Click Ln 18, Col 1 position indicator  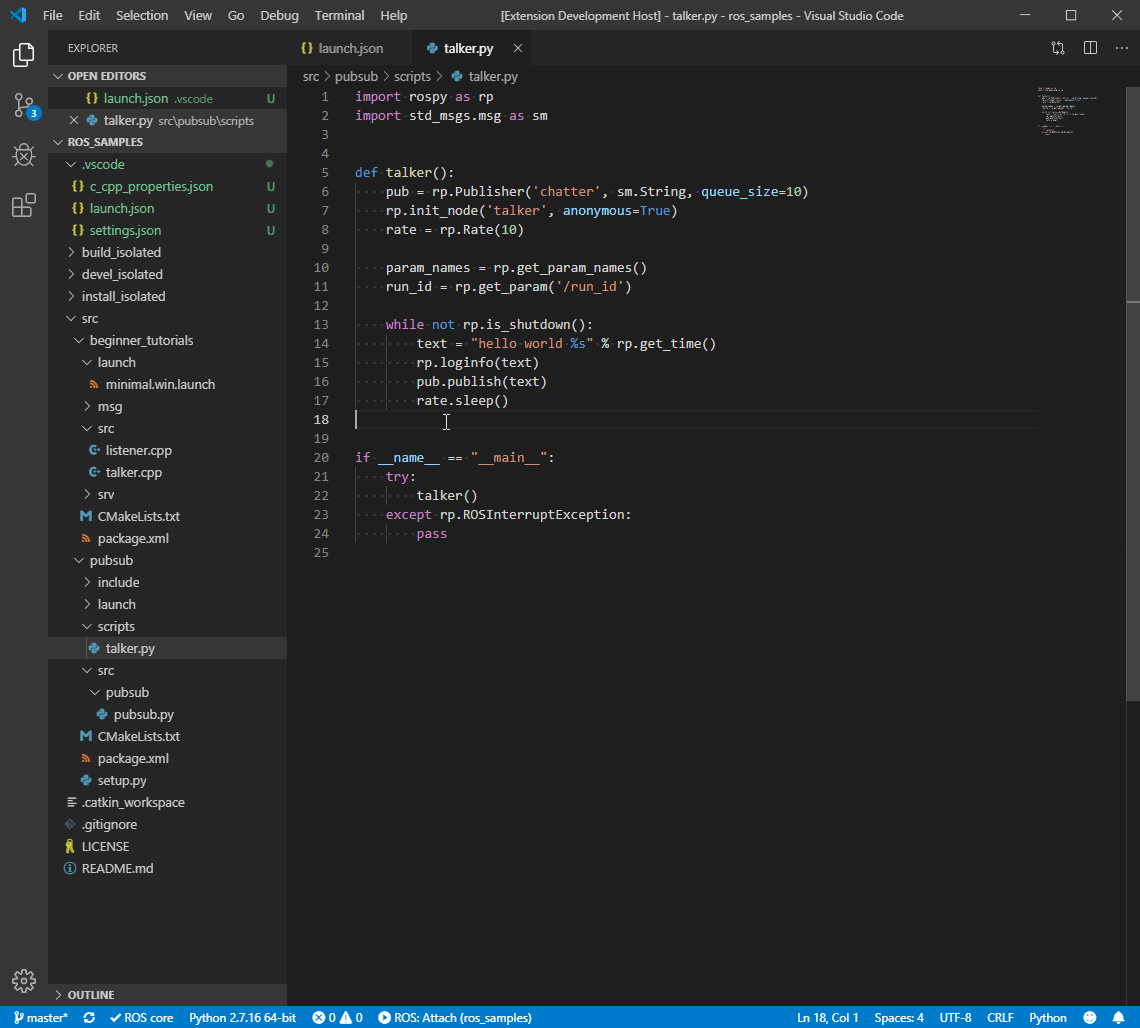[x=827, y=1018]
